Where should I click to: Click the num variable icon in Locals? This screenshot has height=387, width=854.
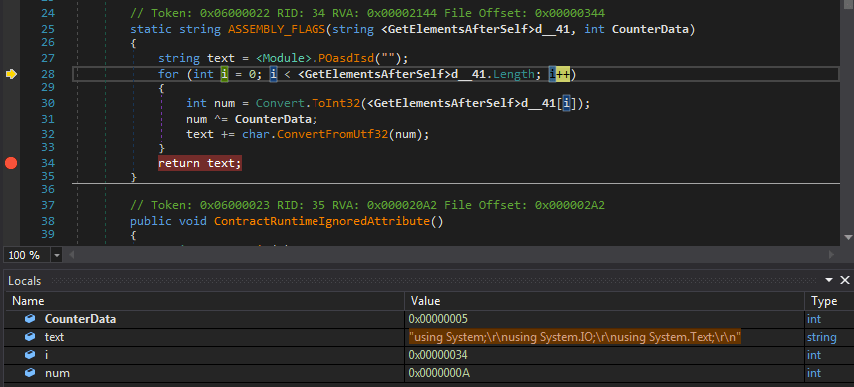30,373
